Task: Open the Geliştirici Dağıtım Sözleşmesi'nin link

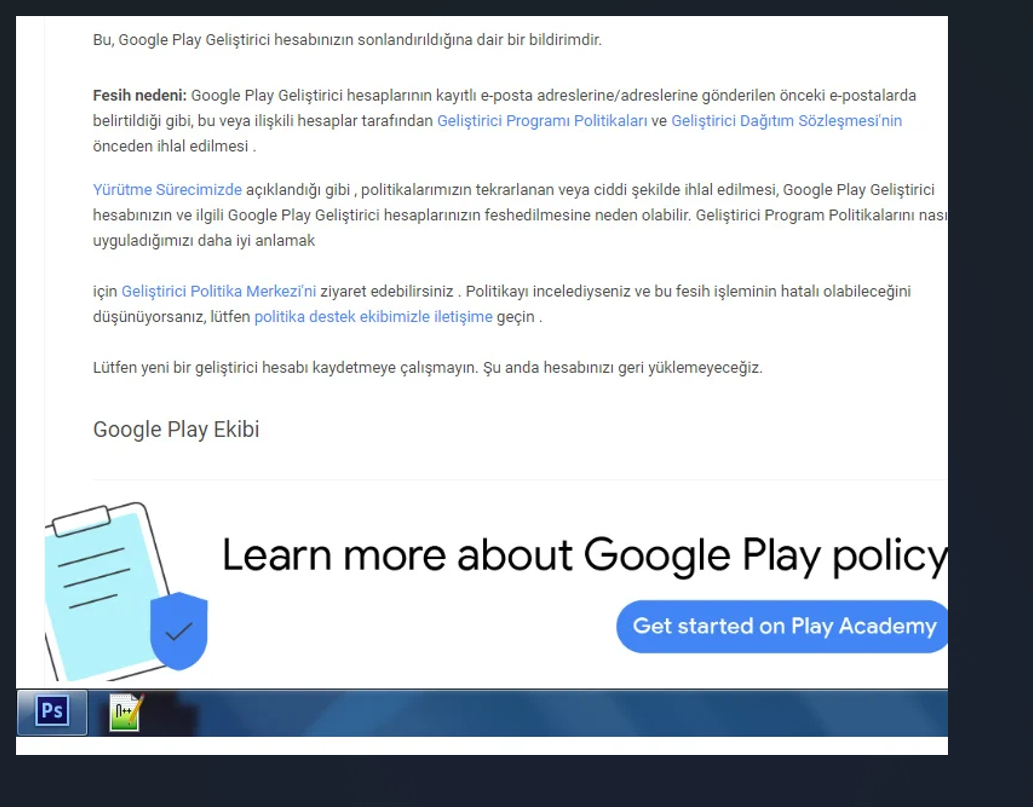Action: [787, 121]
